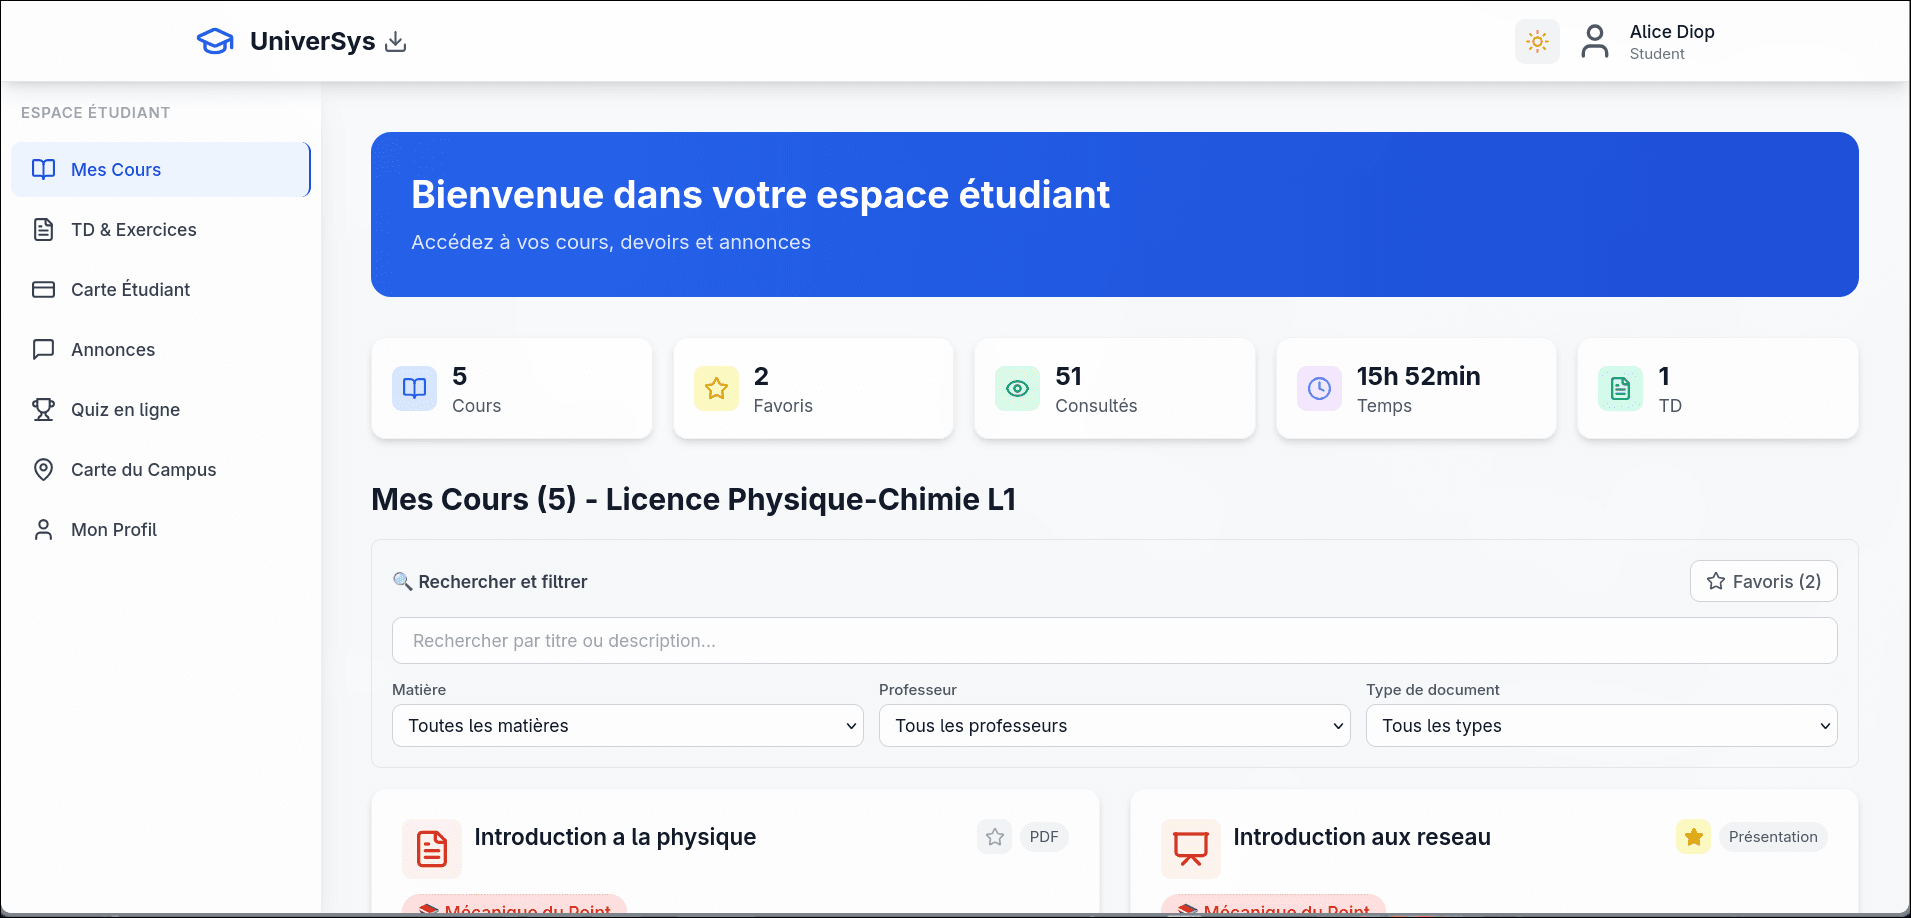
Task: Click the trophy icon of Quiz en ligne
Action: (x=44, y=409)
